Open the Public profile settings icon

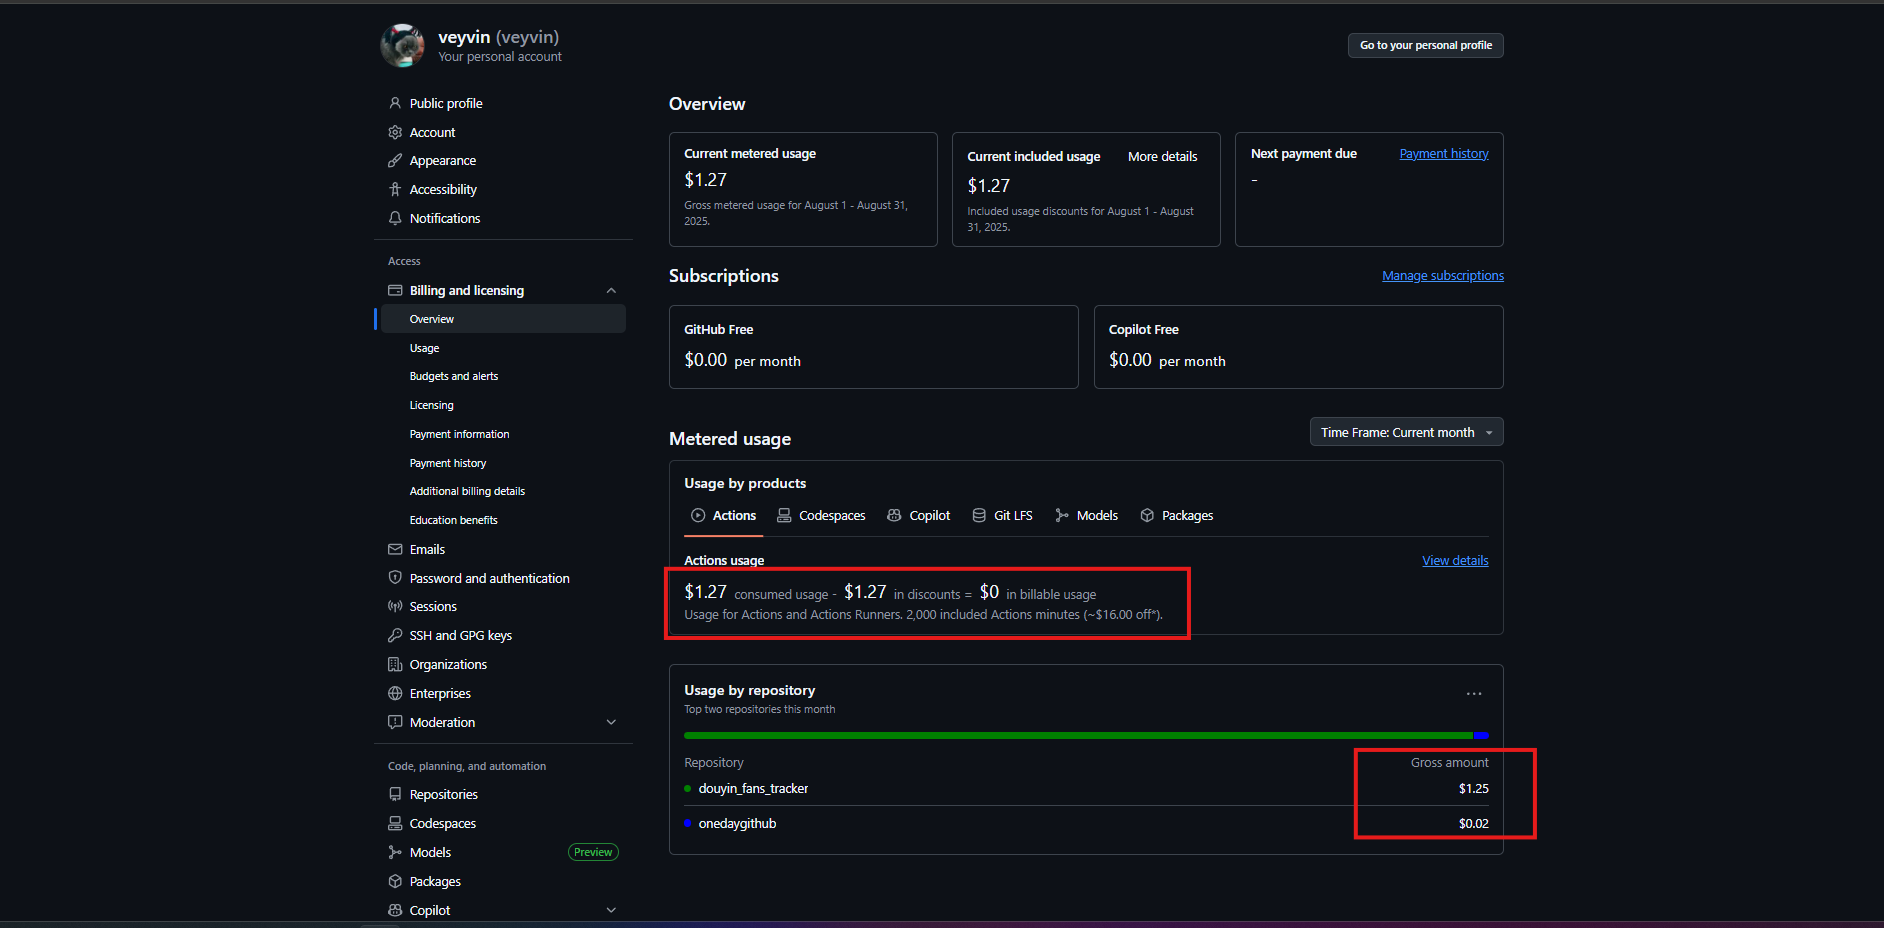tap(395, 103)
